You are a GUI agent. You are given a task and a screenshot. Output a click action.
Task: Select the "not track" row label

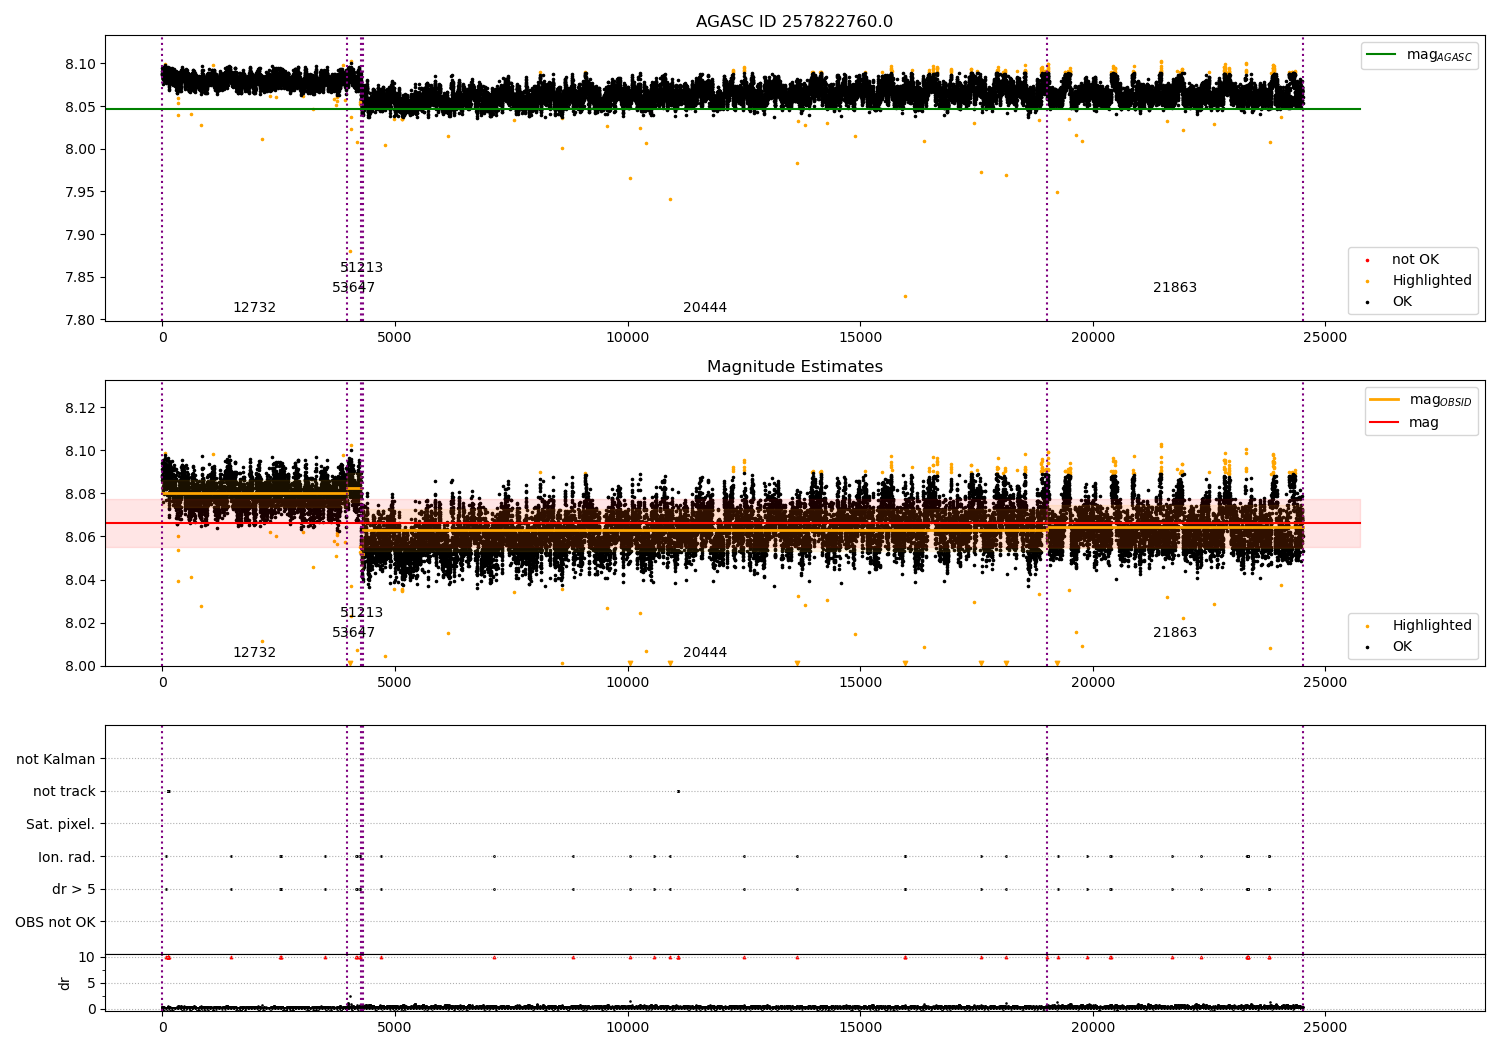tap(64, 792)
